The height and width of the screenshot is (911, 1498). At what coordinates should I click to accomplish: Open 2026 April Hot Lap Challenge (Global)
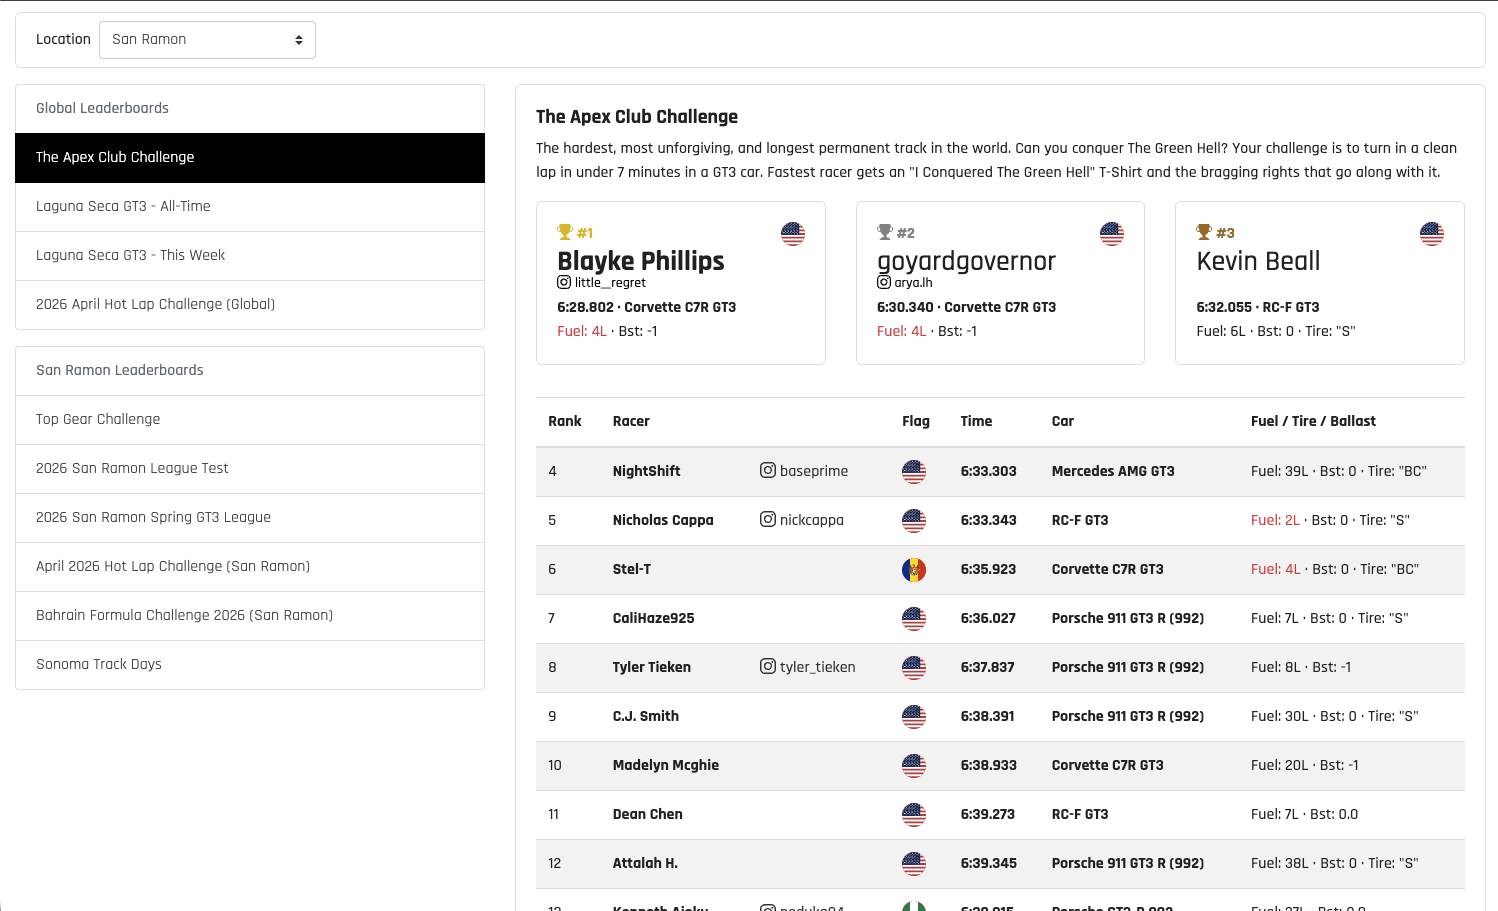155,304
